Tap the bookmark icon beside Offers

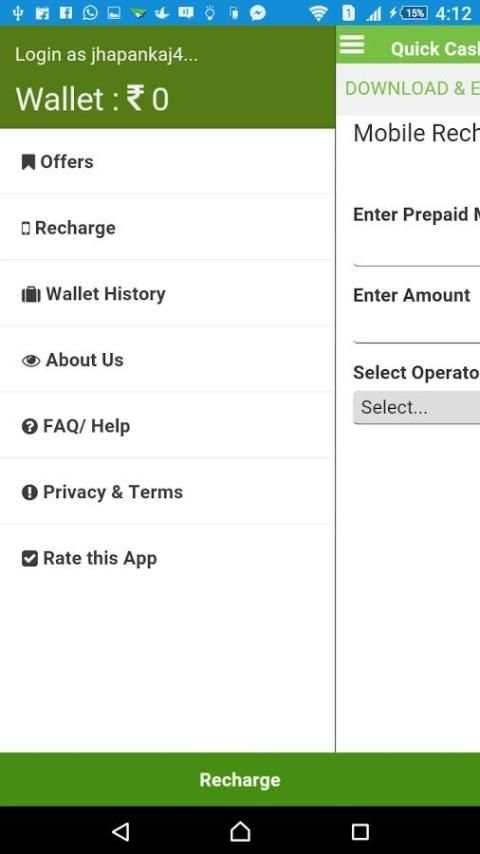(x=28, y=162)
